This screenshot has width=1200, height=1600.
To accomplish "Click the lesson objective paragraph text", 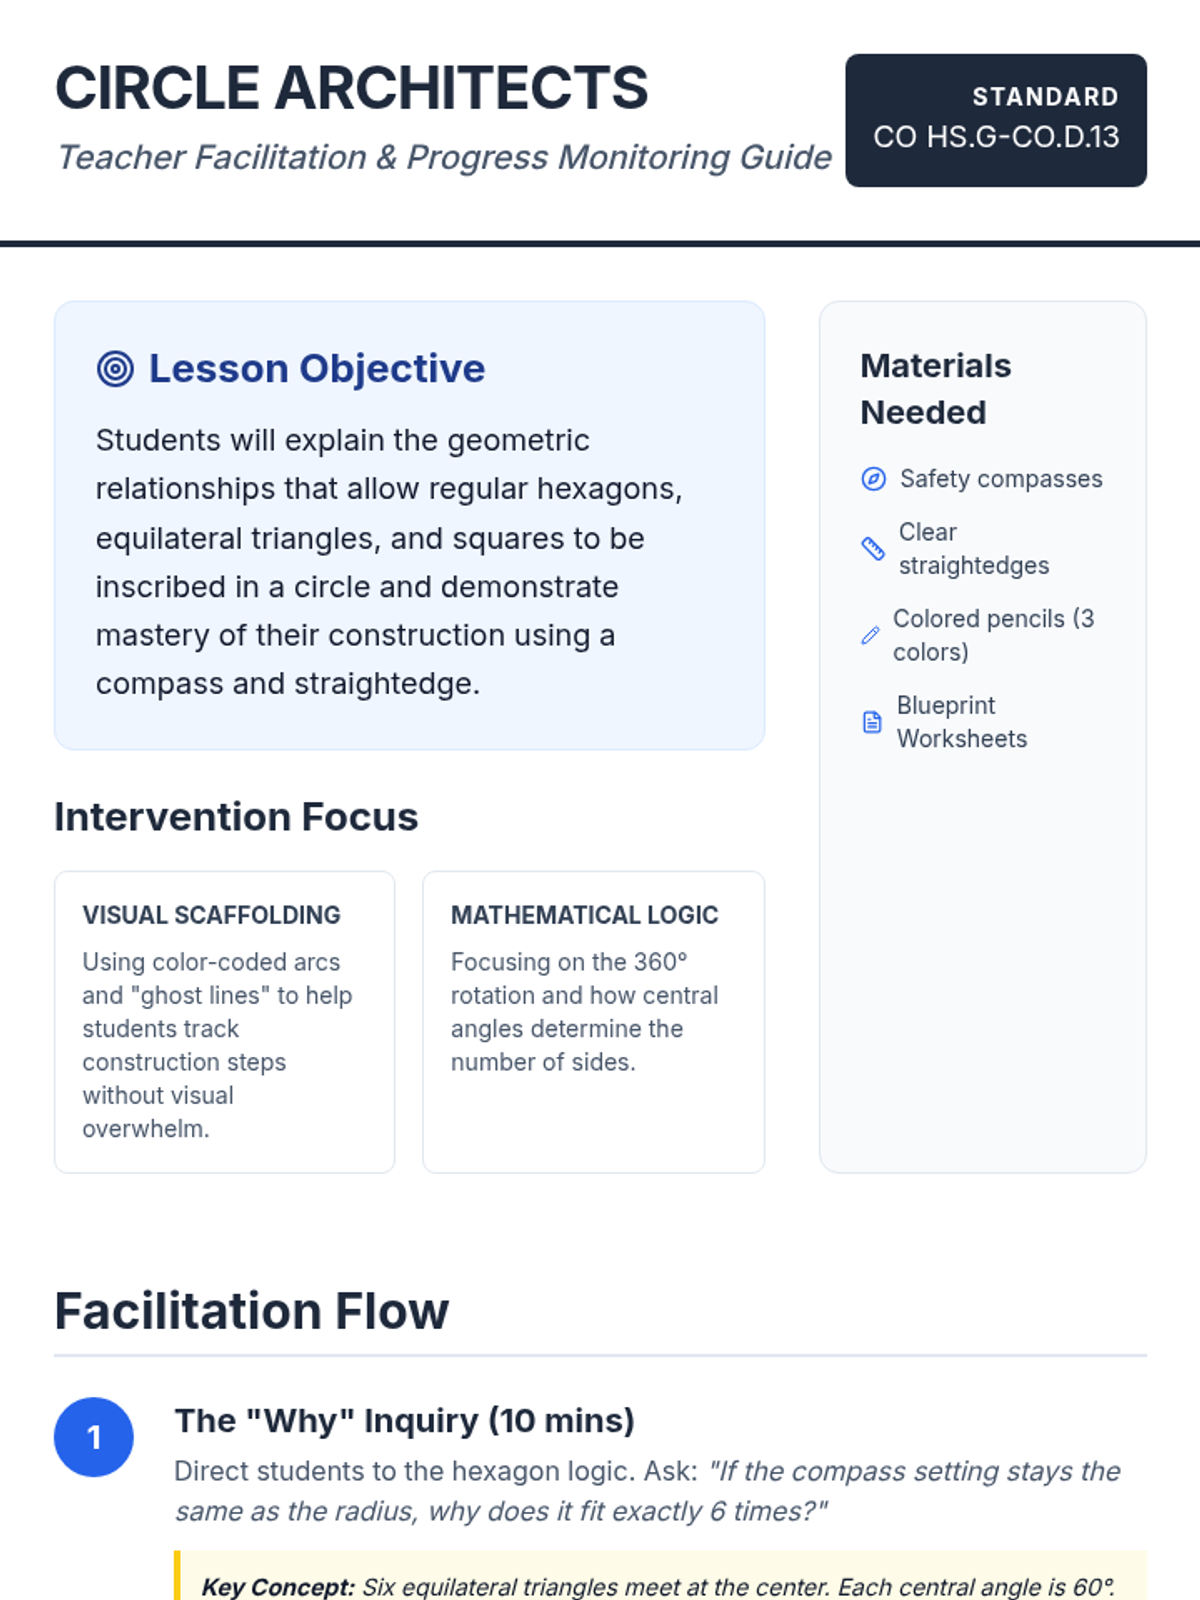I will (x=388, y=562).
